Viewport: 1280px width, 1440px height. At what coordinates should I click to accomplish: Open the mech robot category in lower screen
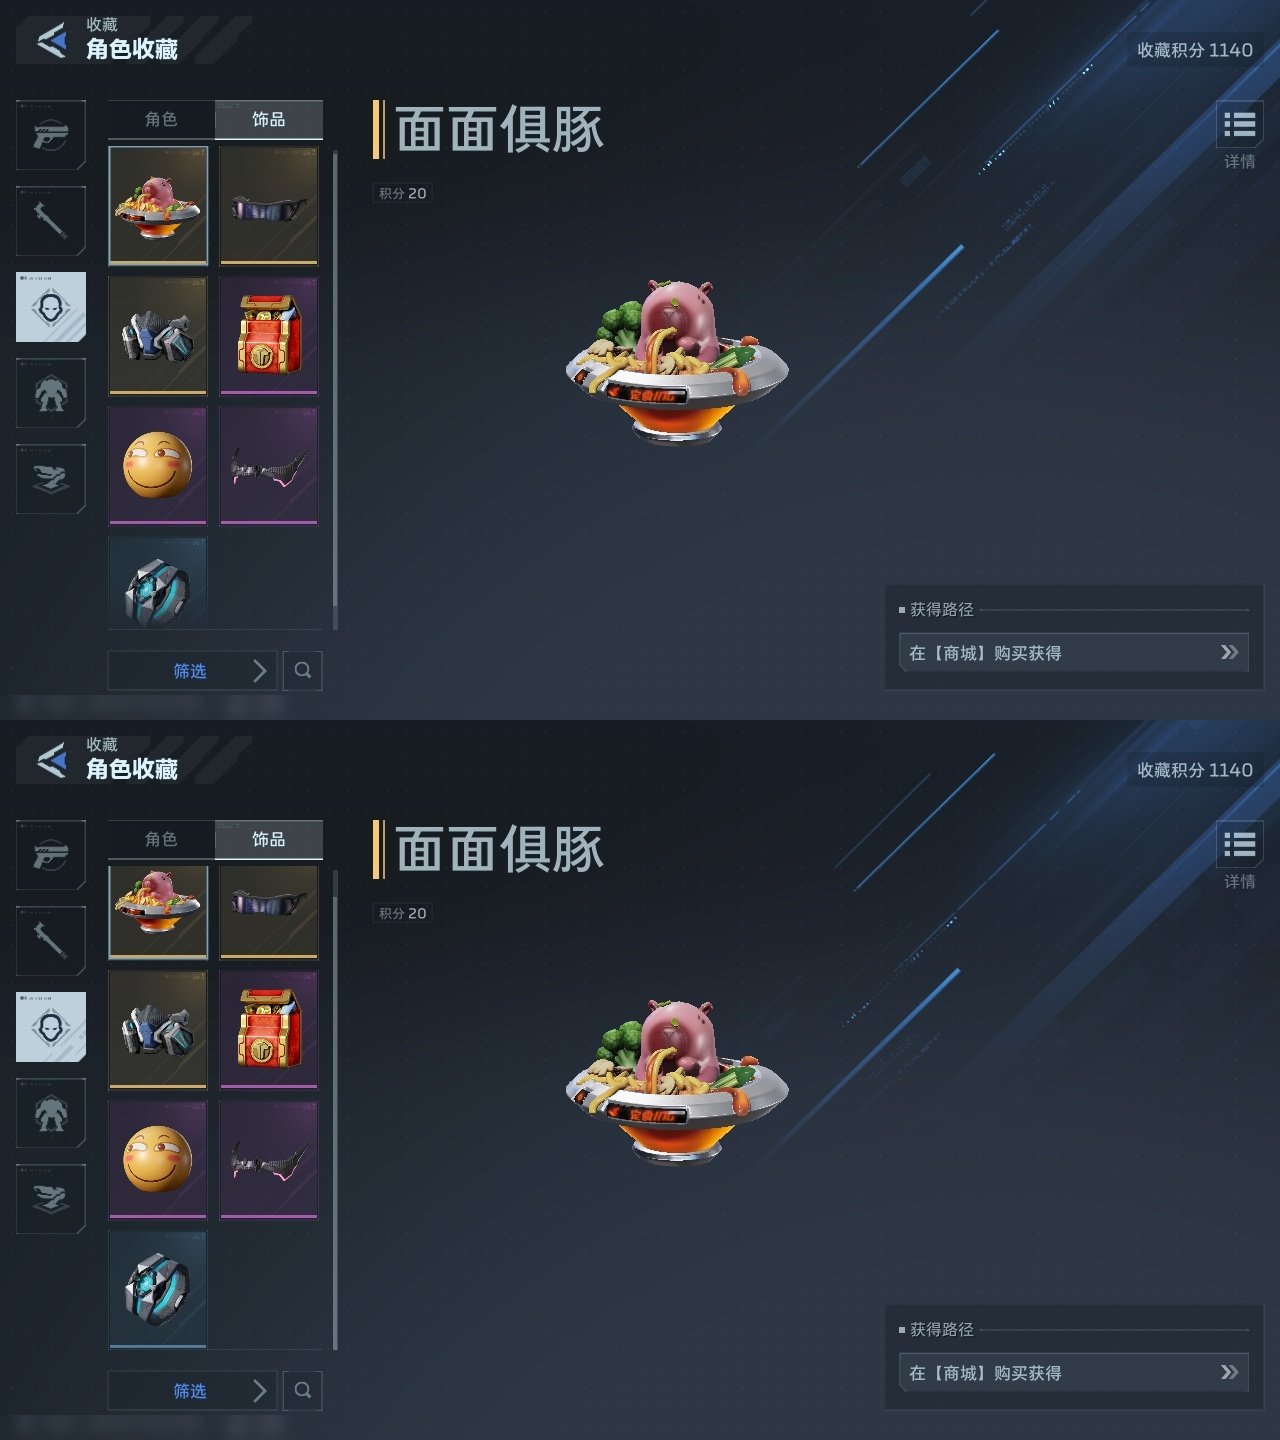coord(51,1113)
